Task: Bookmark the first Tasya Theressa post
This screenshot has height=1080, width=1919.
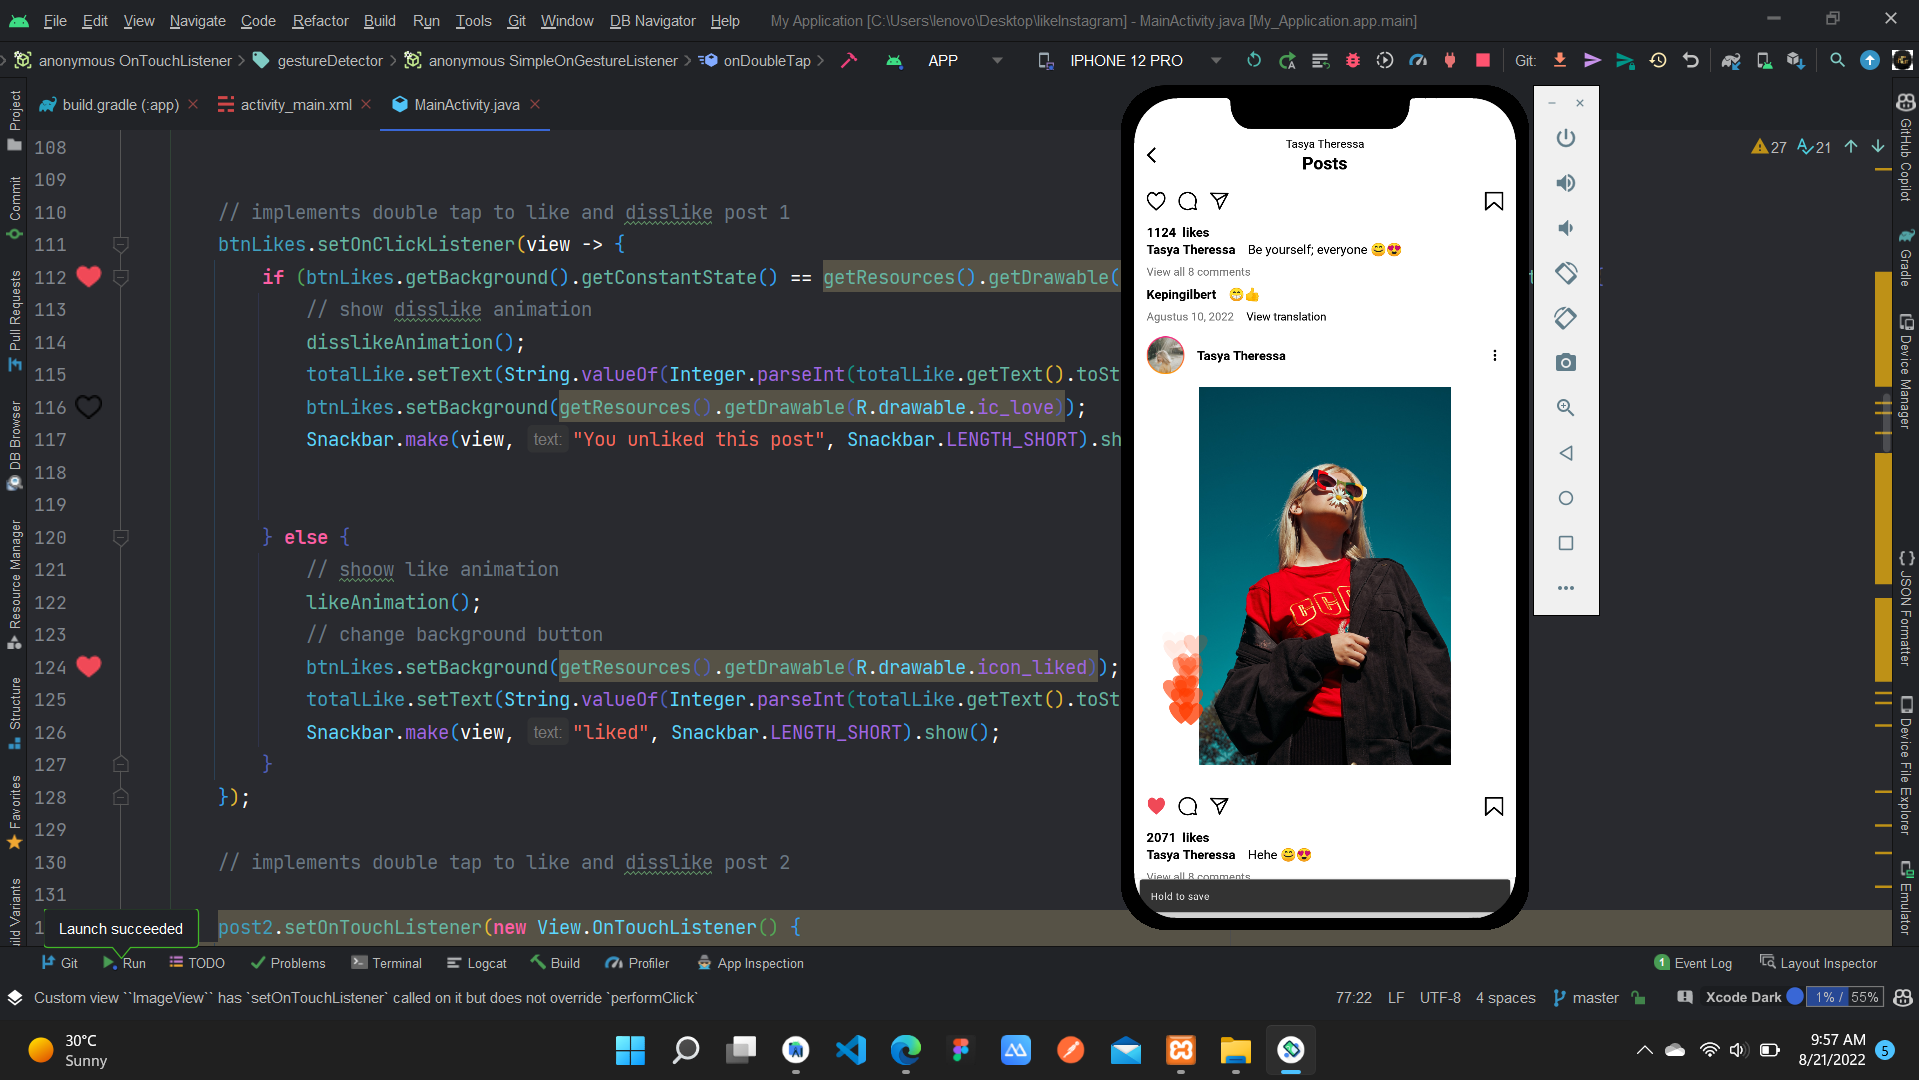Action: point(1493,201)
